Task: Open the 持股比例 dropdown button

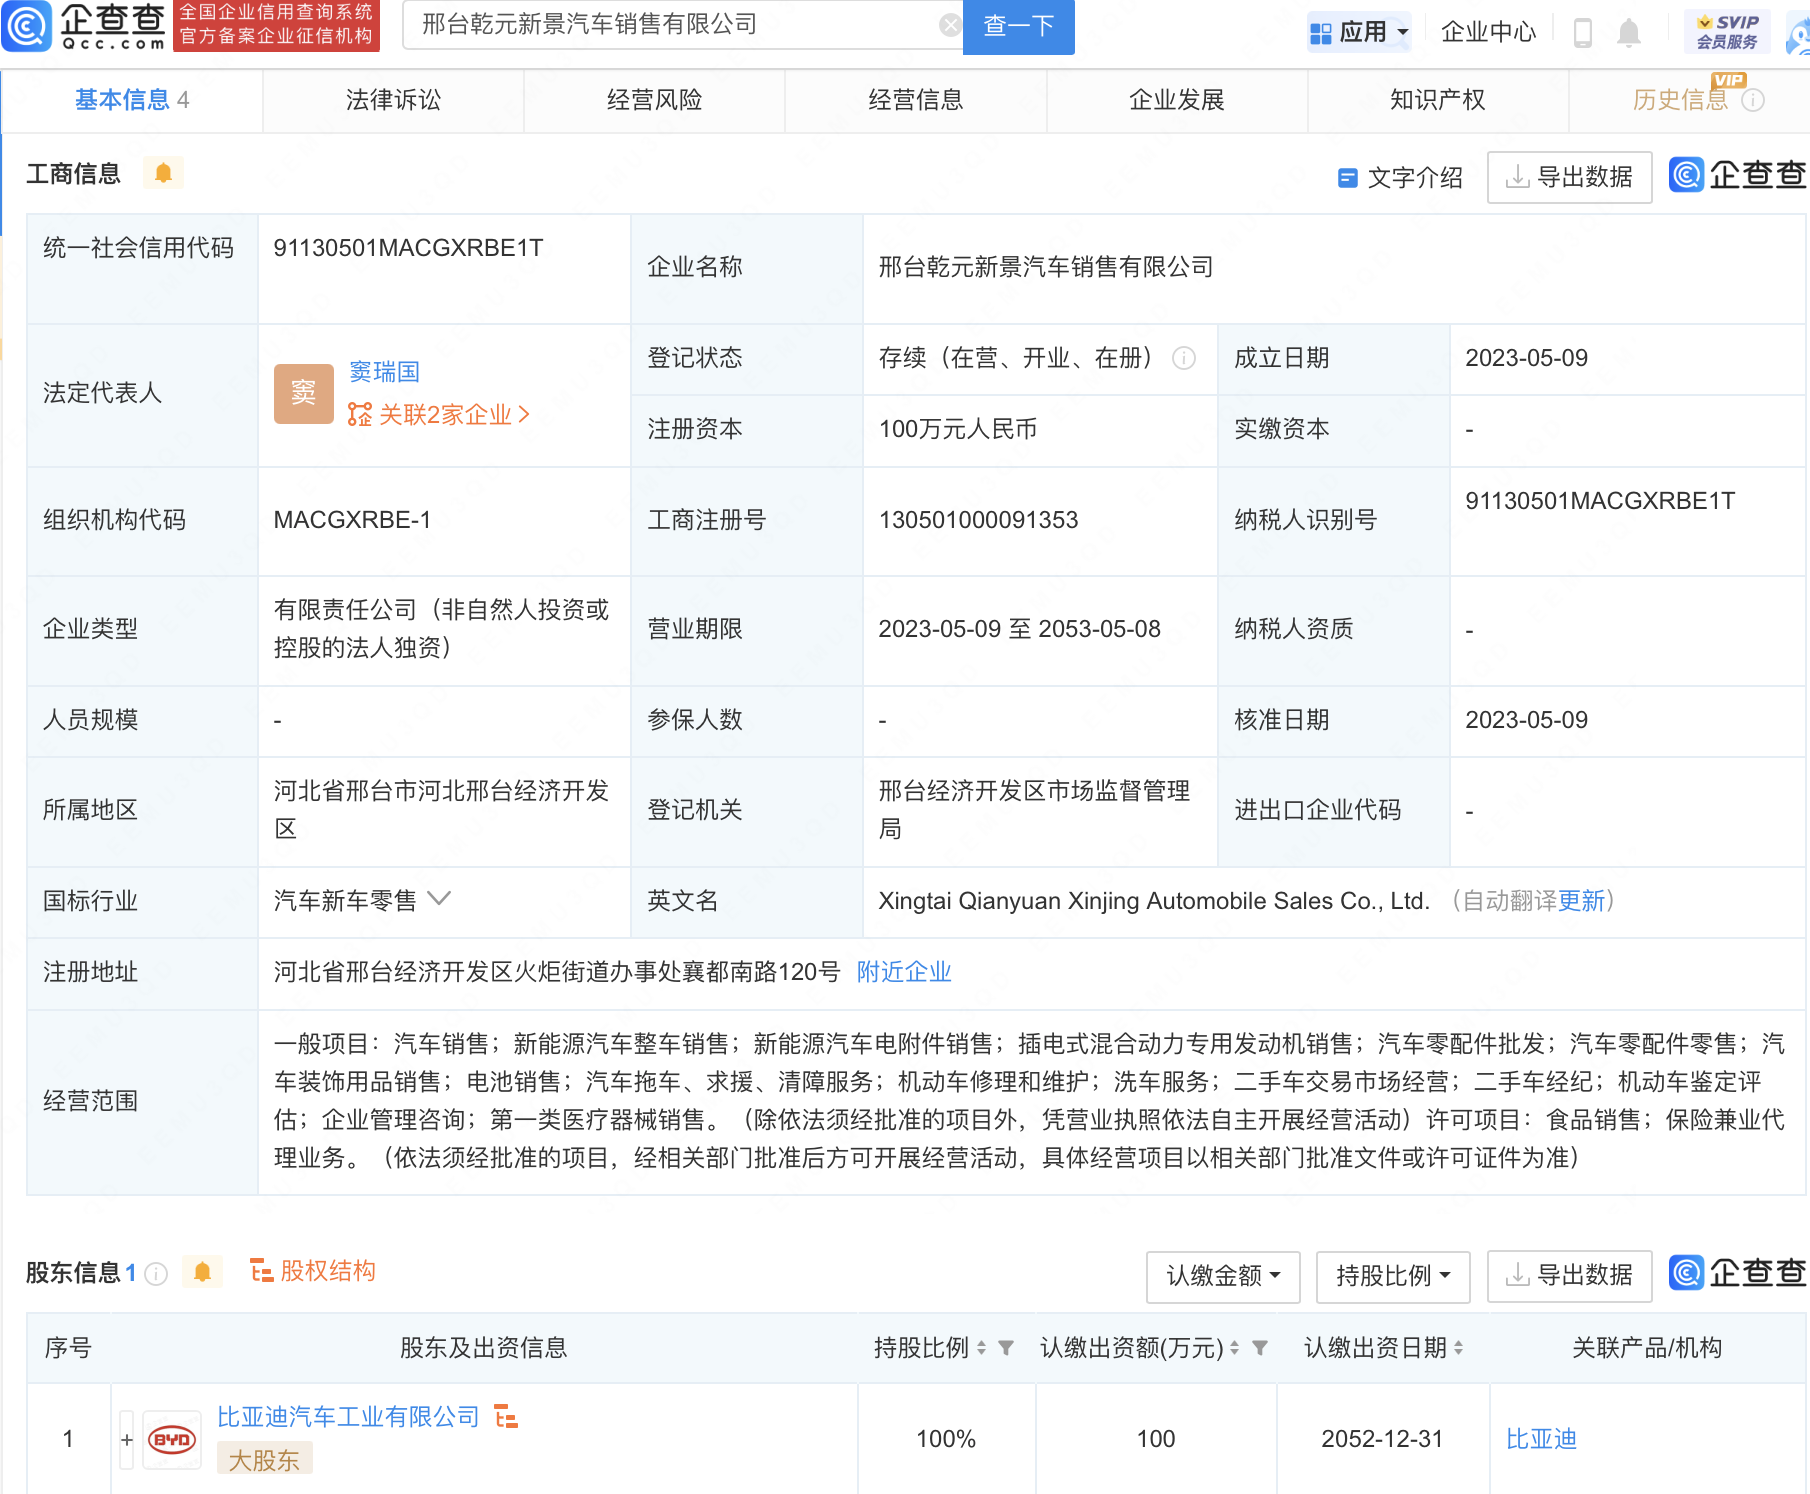Action: tap(1393, 1276)
